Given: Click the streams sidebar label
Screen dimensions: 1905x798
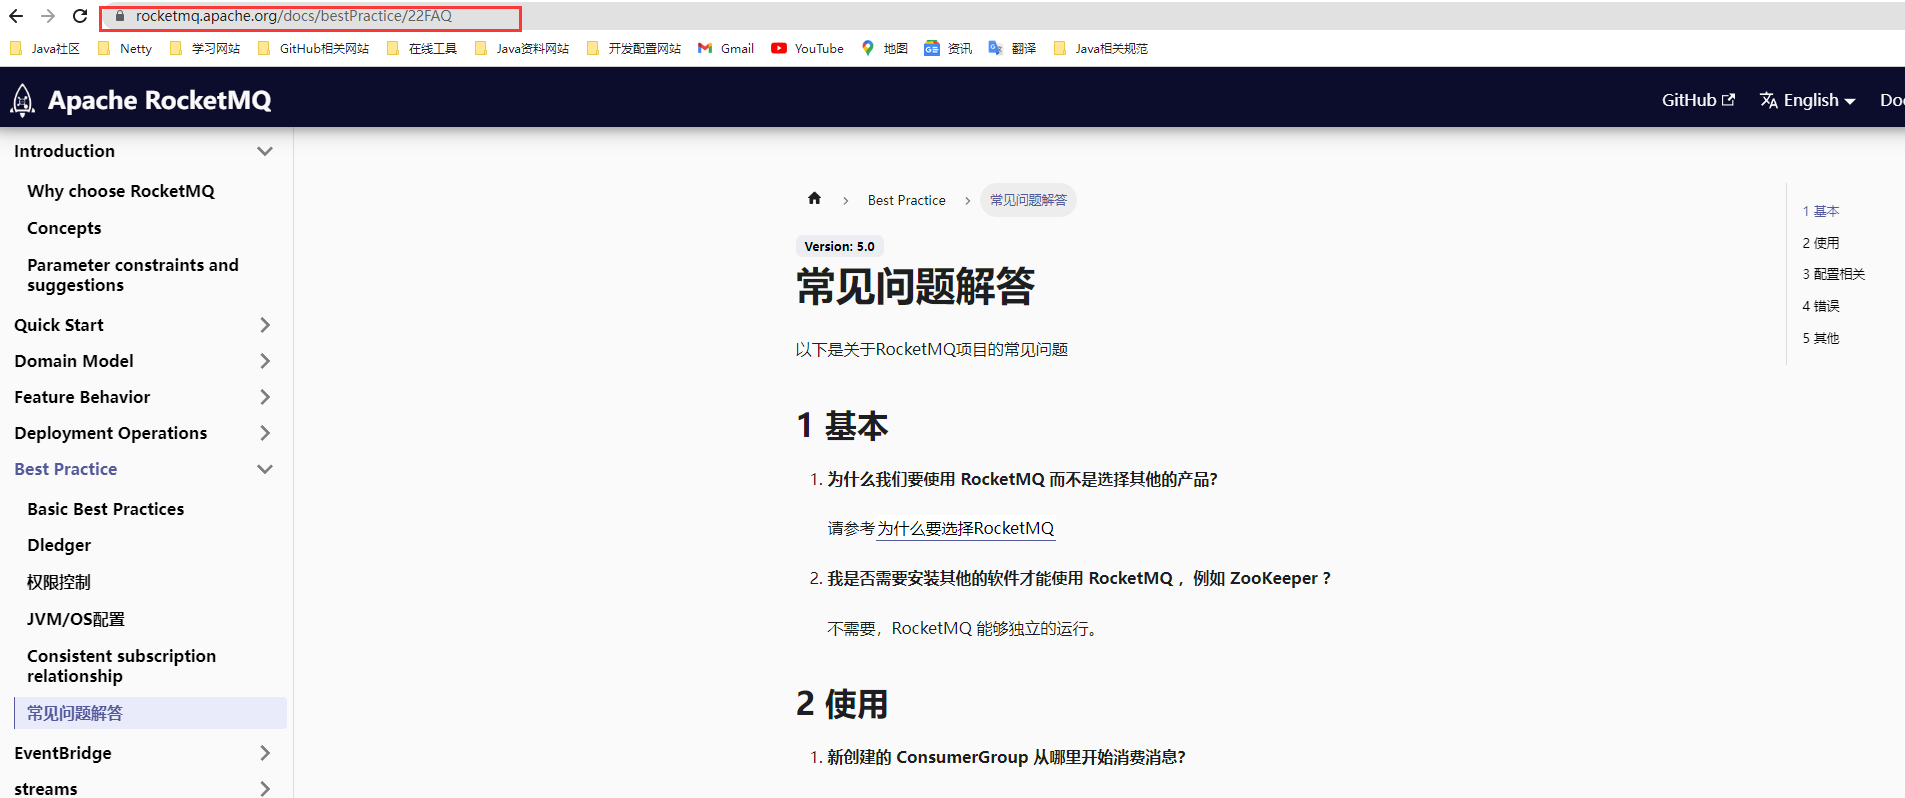Looking at the screenshot, I should point(46,789).
